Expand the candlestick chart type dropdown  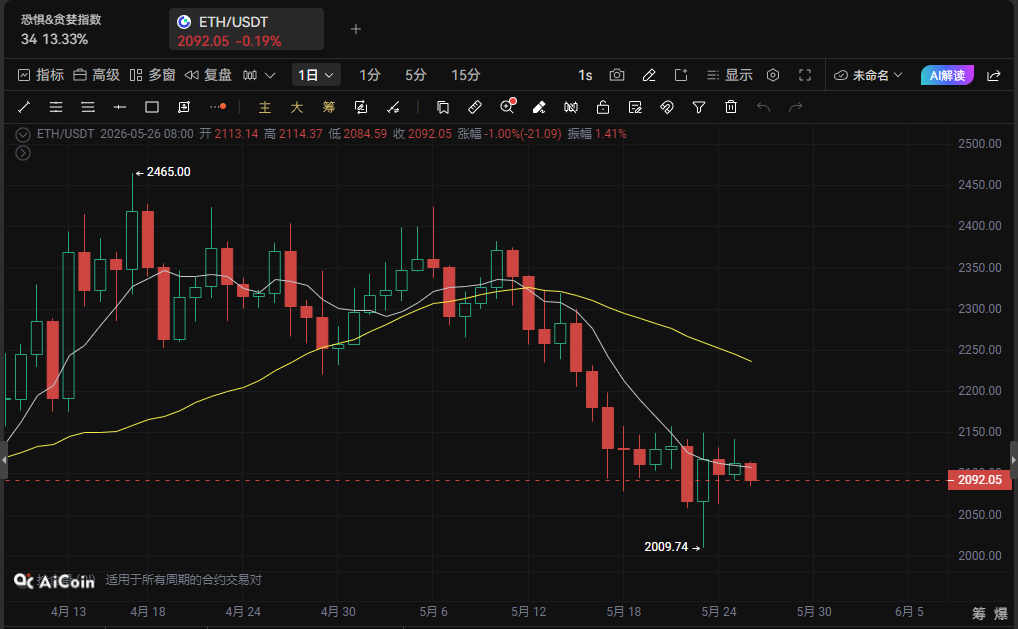click(259, 75)
